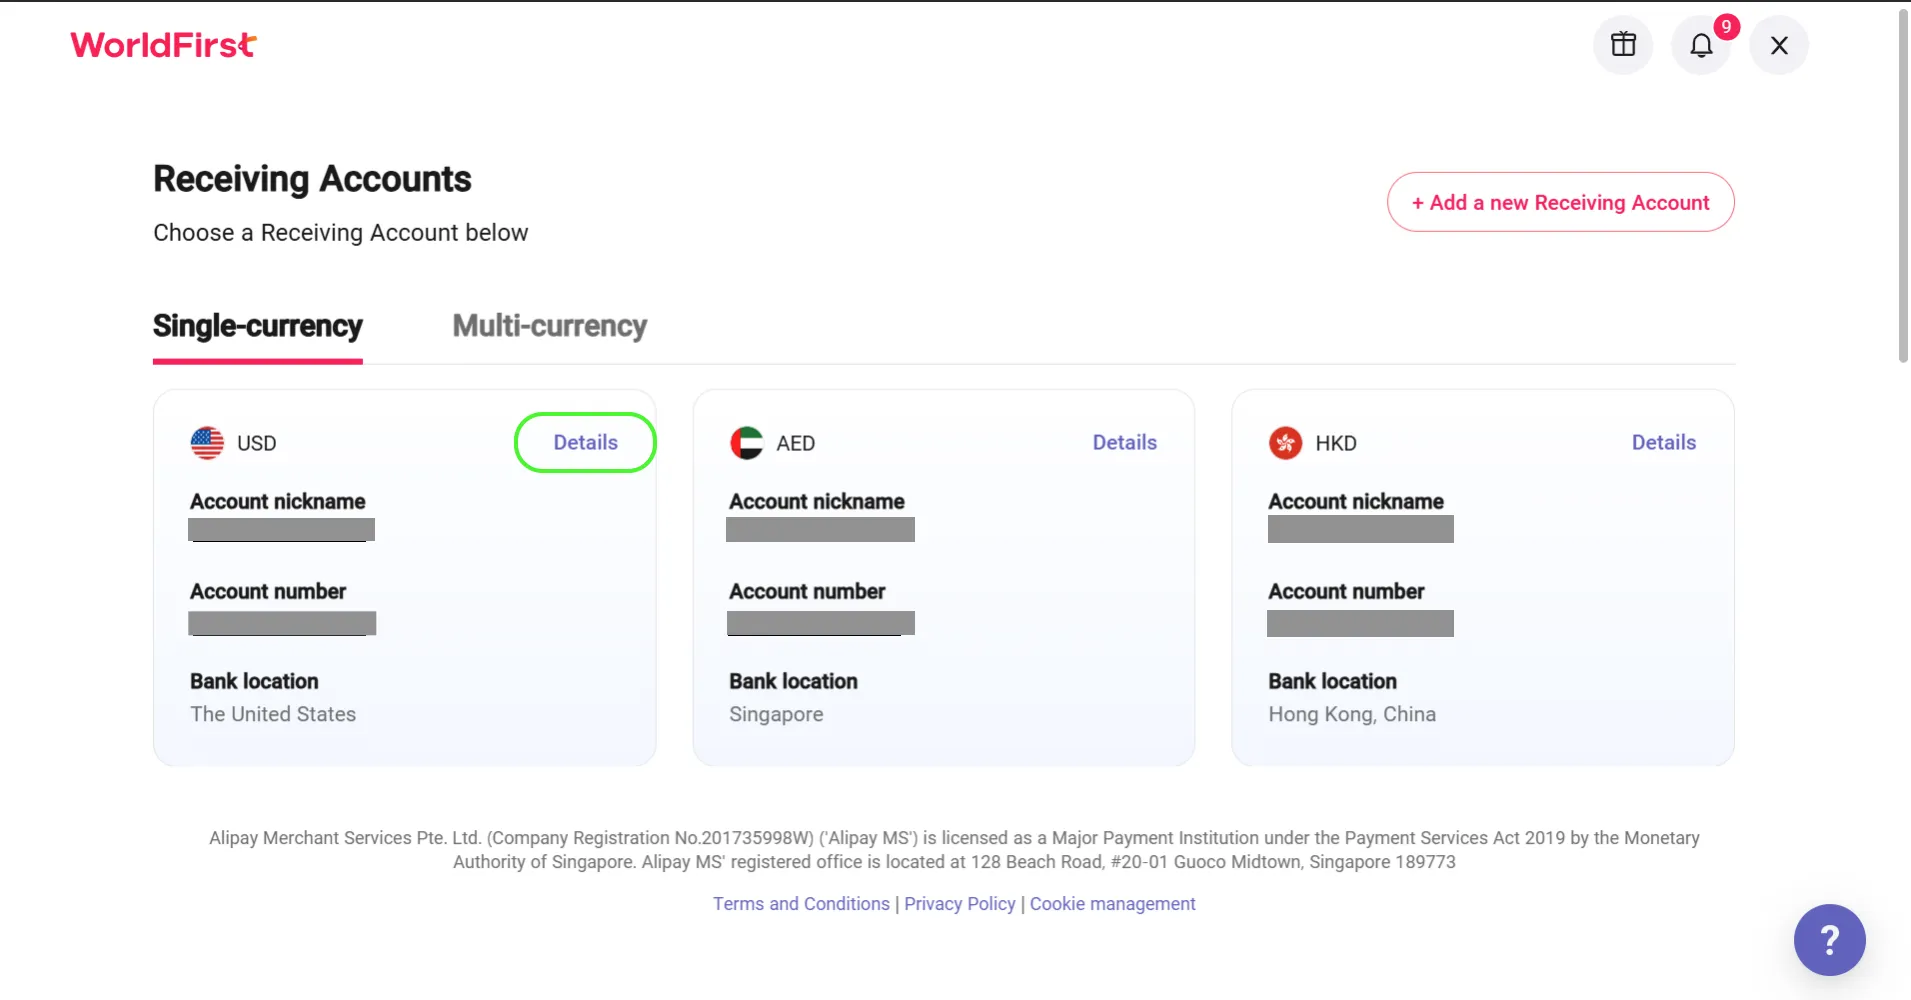Click the WorldFirst logo
The width and height of the screenshot is (1911, 1000).
(x=163, y=45)
